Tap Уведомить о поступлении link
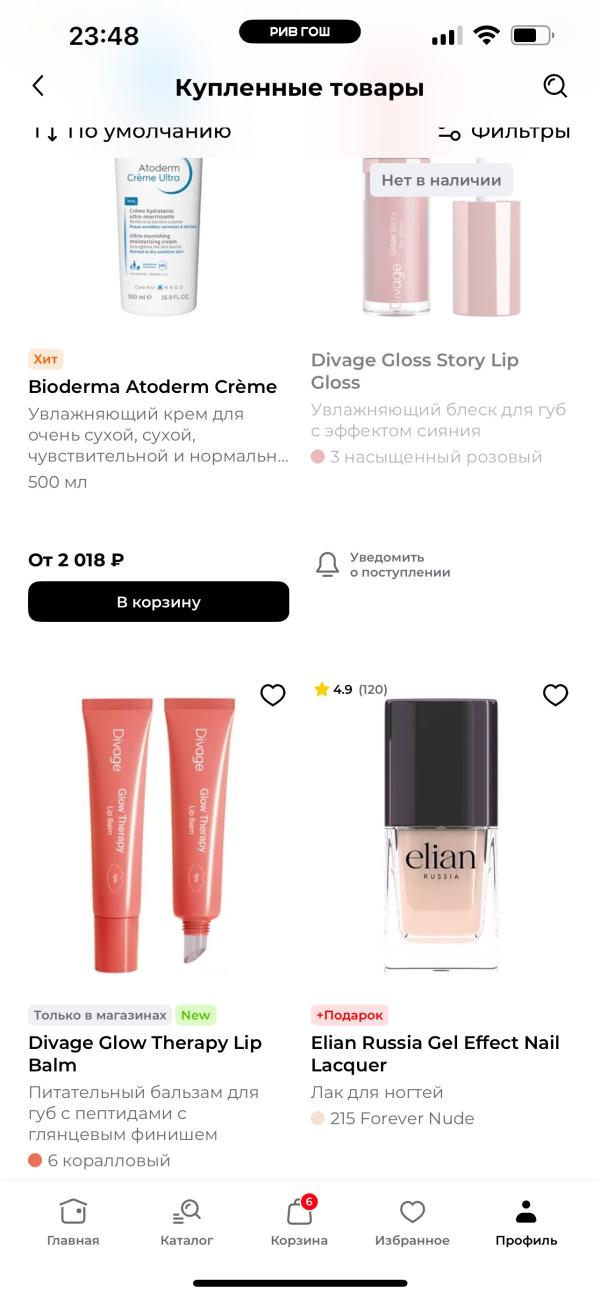 (x=400, y=565)
